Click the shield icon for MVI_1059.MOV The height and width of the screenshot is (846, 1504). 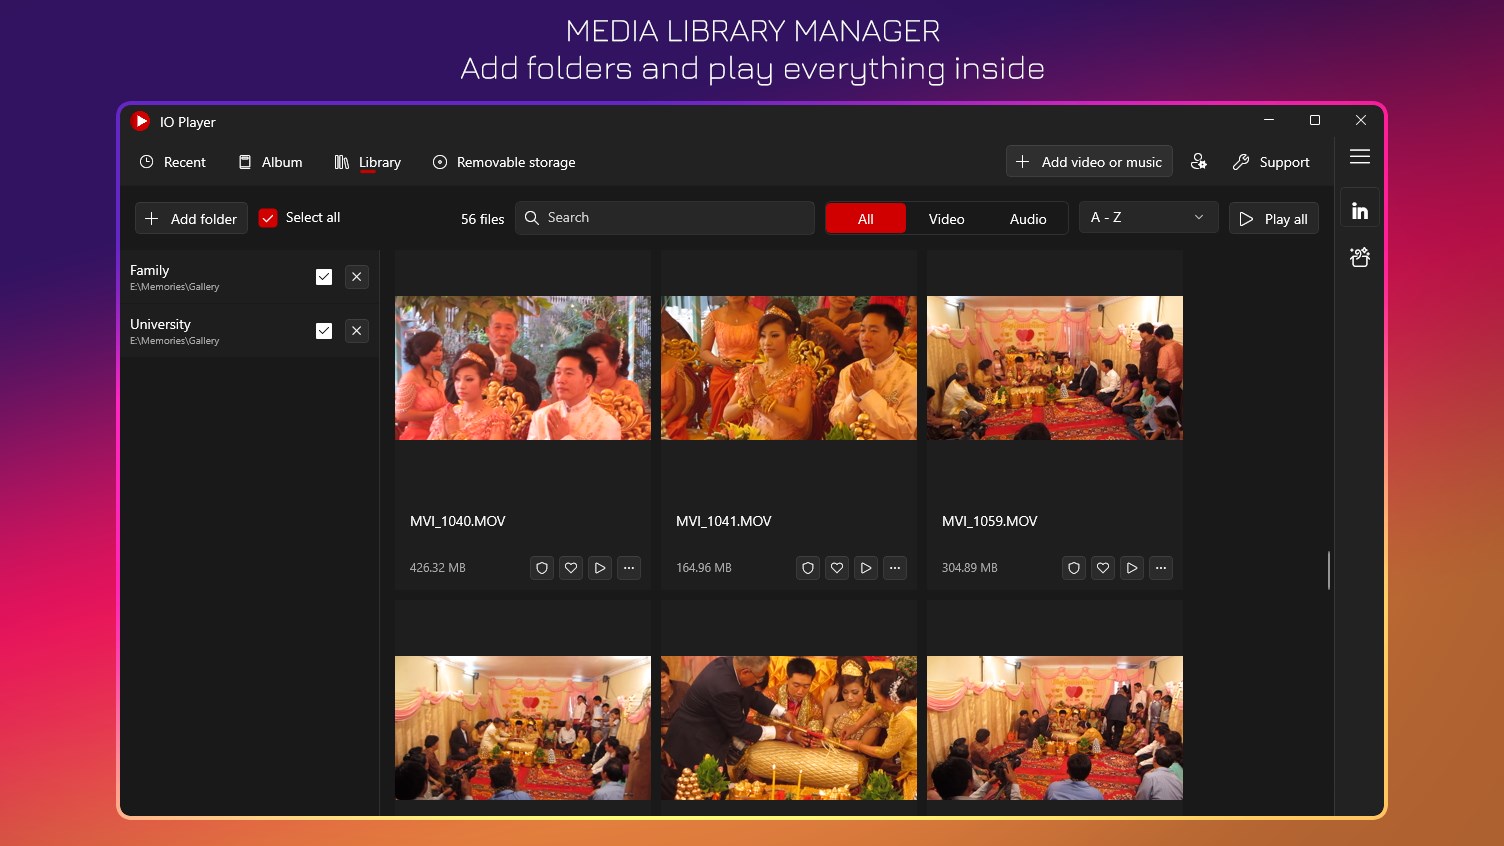1074,568
